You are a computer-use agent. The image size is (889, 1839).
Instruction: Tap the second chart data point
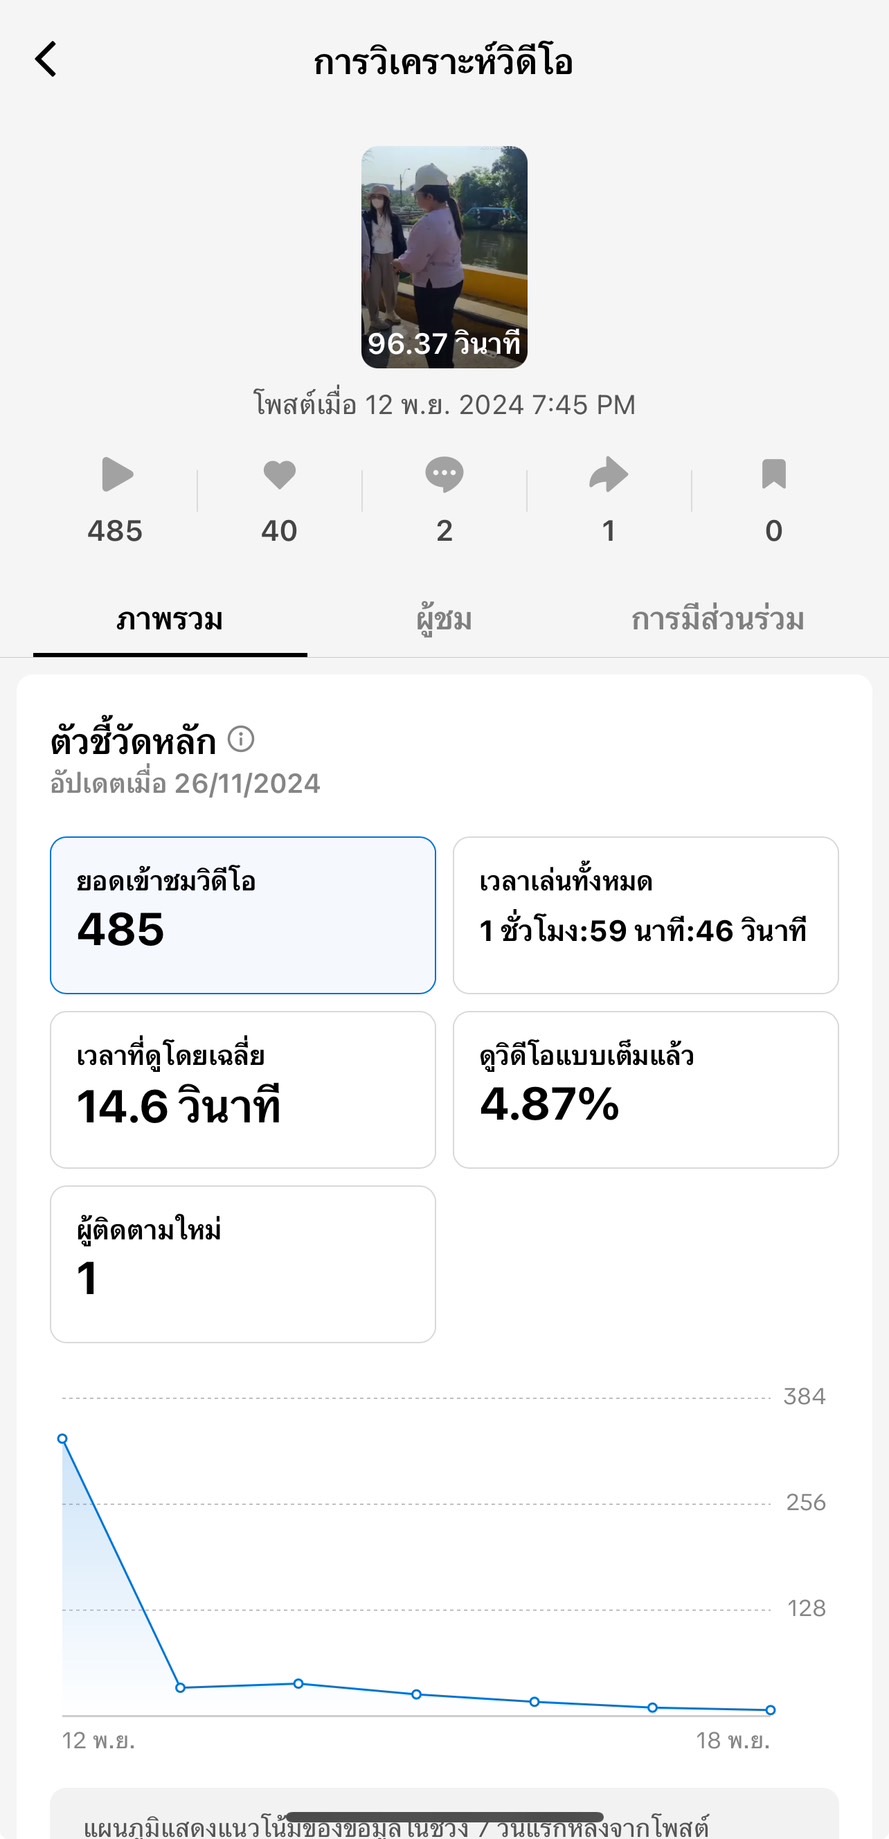(181, 1688)
